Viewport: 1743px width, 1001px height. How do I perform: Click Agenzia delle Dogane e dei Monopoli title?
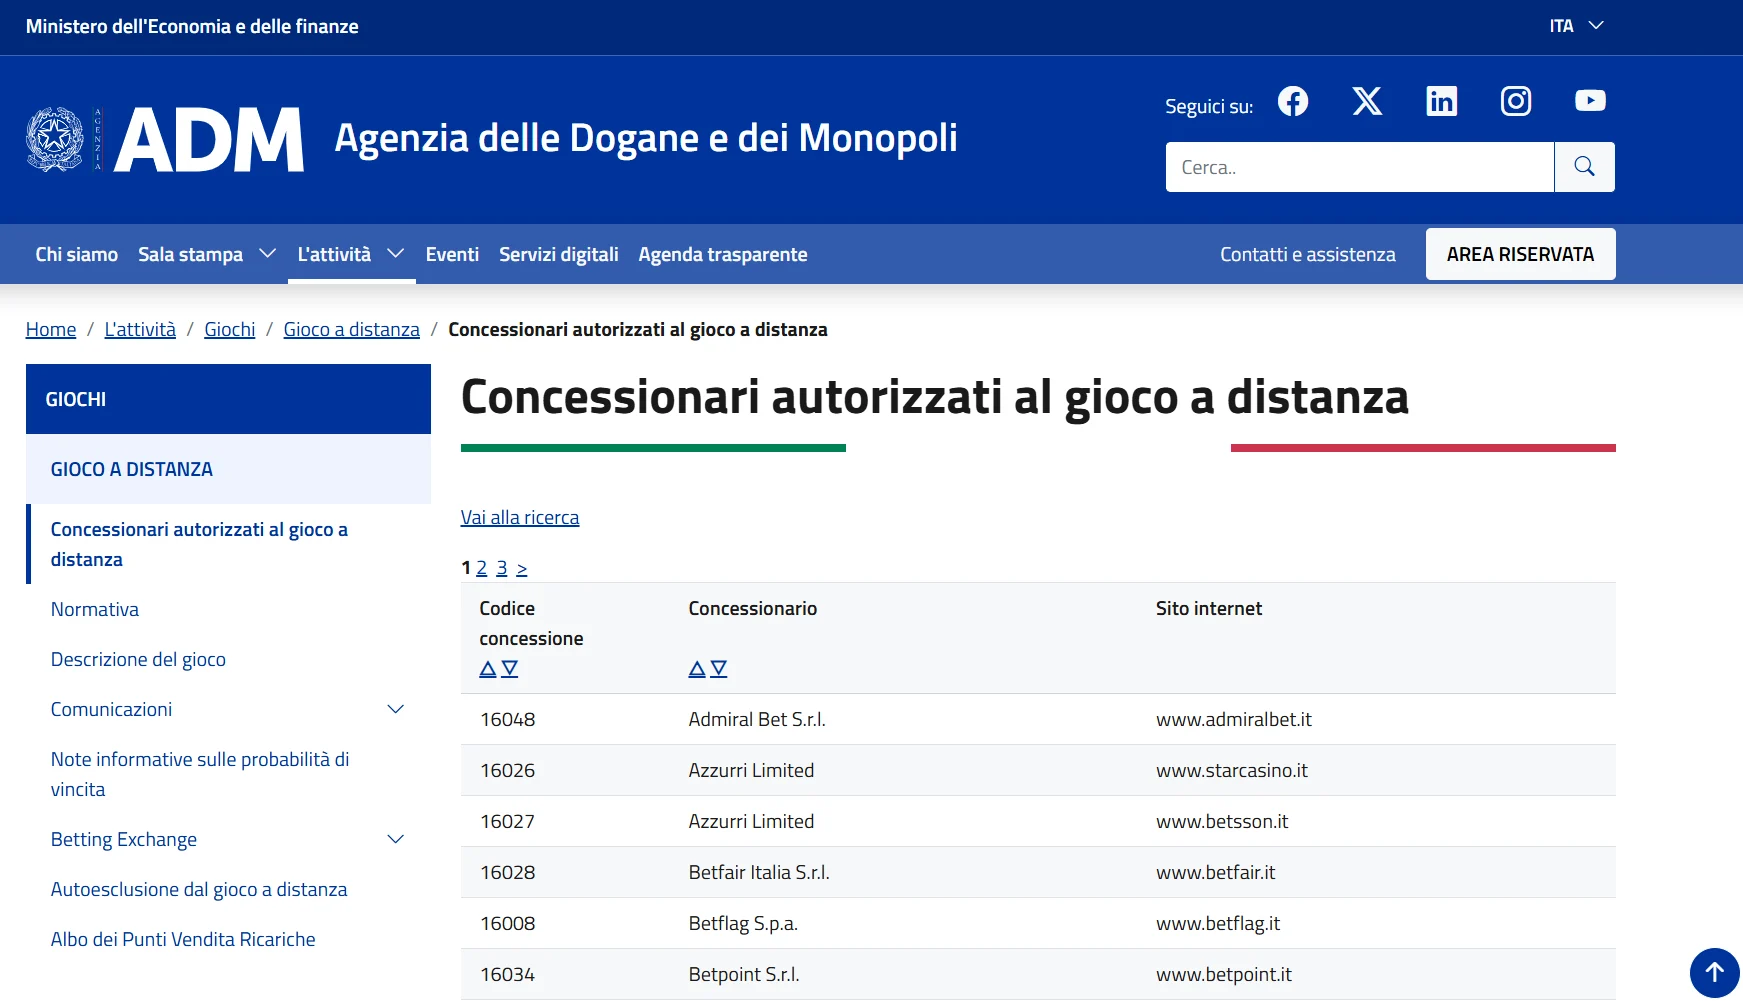point(646,138)
